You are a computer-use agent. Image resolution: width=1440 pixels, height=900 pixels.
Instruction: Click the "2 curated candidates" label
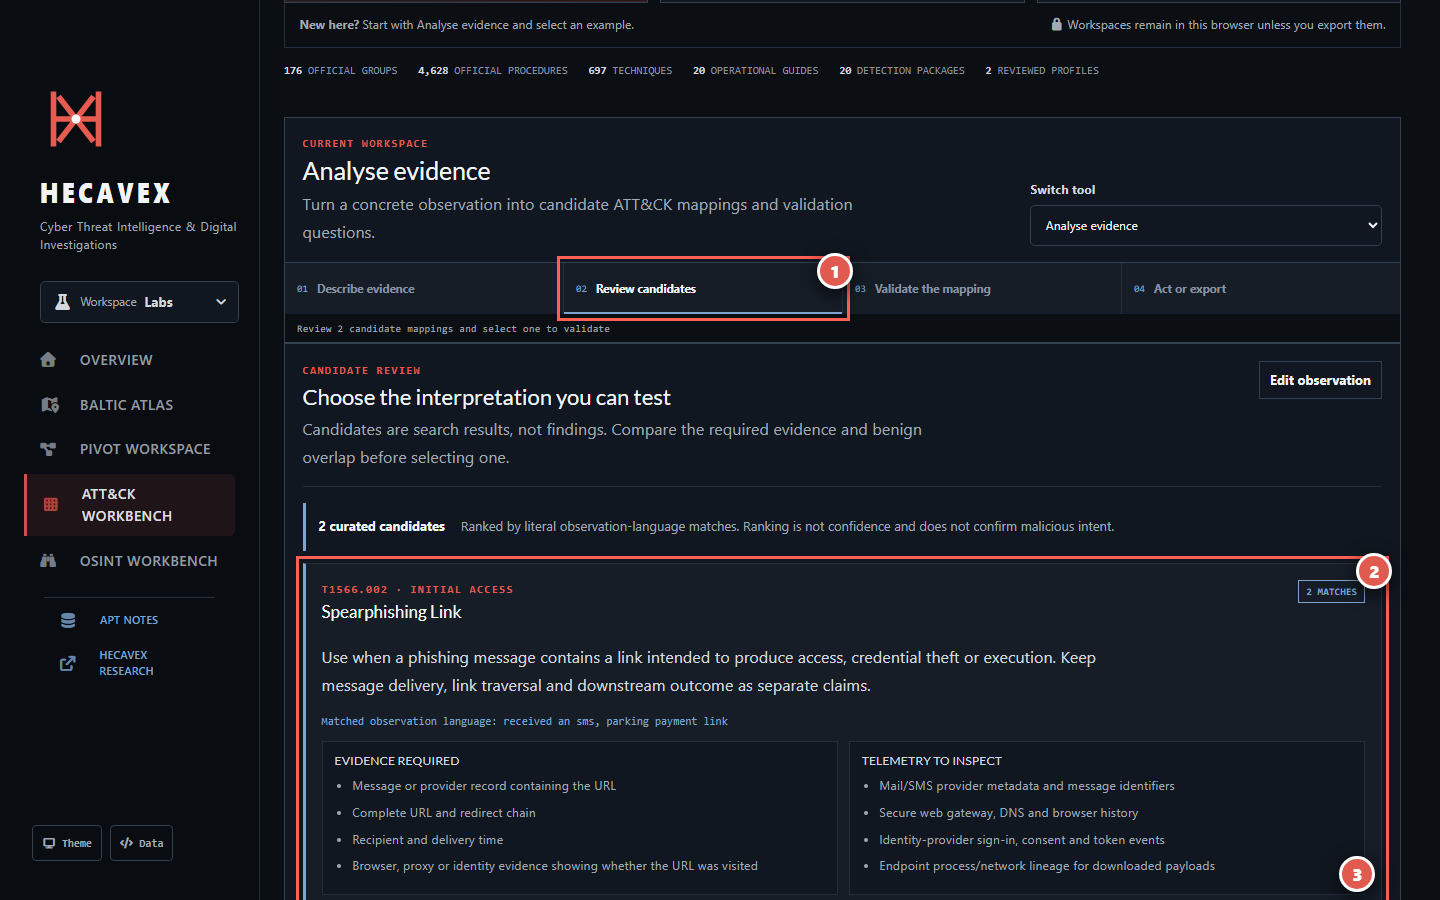[382, 526]
